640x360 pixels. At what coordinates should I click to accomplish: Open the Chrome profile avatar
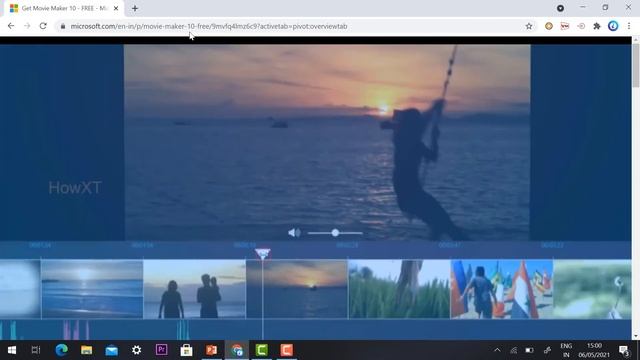click(613, 26)
